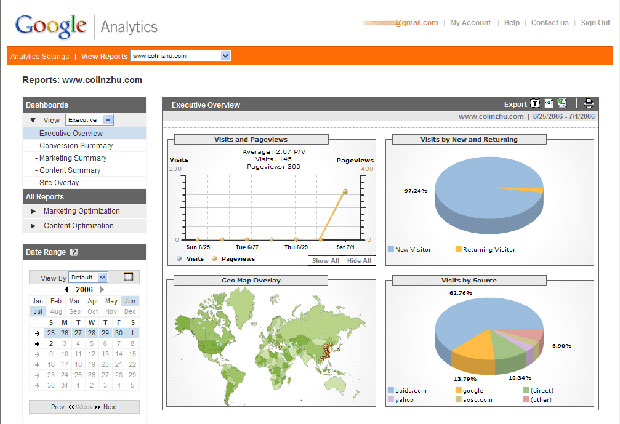620x424 pixels.
Task: Click Show All under visits chart
Action: [x=325, y=261]
